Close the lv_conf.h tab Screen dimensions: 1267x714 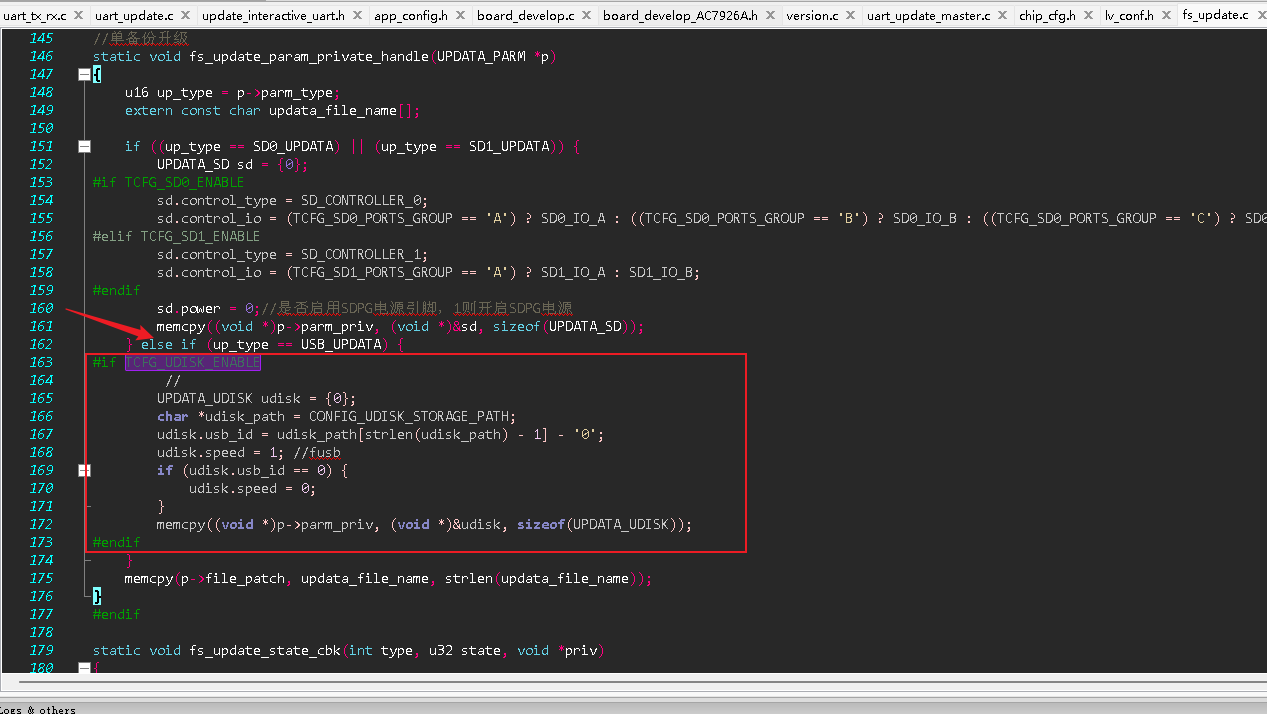[x=1165, y=15]
